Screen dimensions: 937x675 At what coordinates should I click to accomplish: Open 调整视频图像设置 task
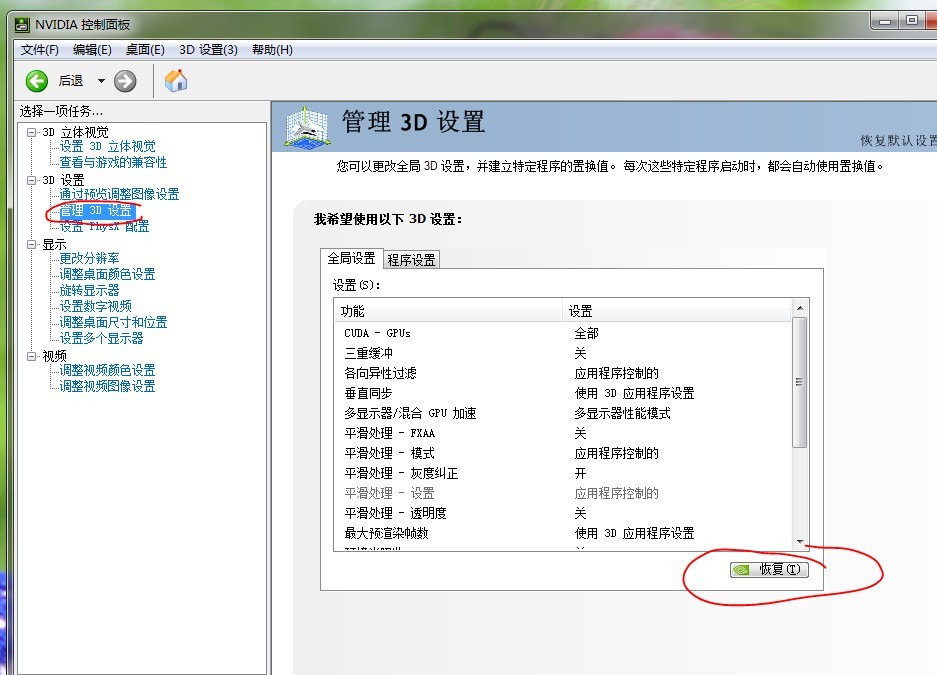pyautogui.click(x=108, y=386)
